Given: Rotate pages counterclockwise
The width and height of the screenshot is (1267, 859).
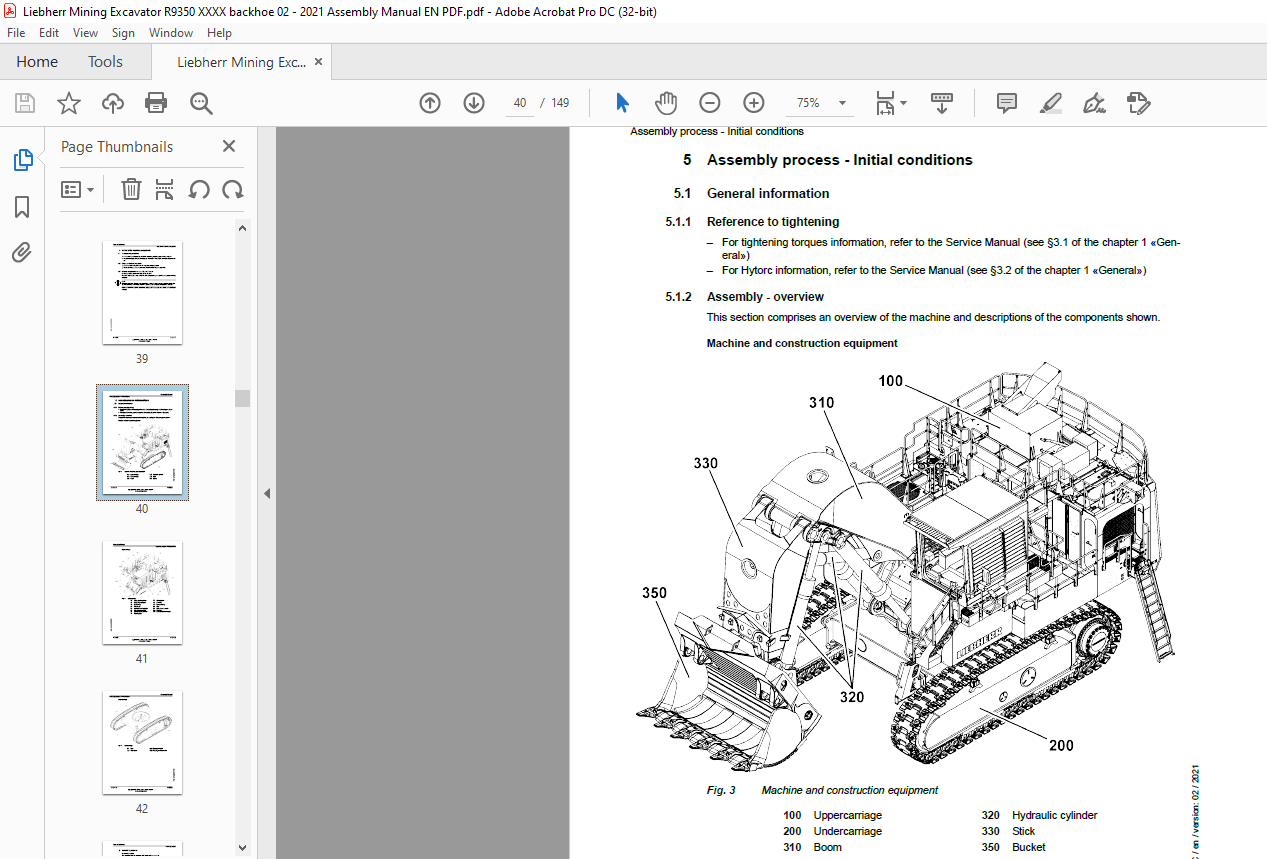Looking at the screenshot, I should coord(199,190).
